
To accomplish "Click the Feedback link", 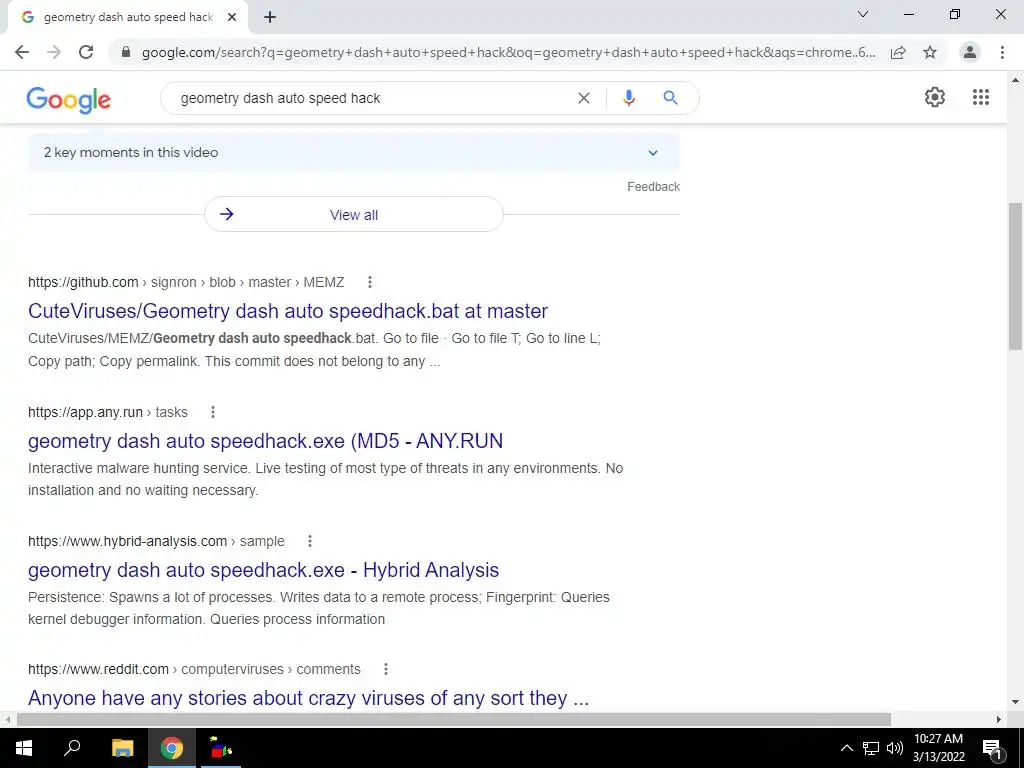I will [653, 187].
